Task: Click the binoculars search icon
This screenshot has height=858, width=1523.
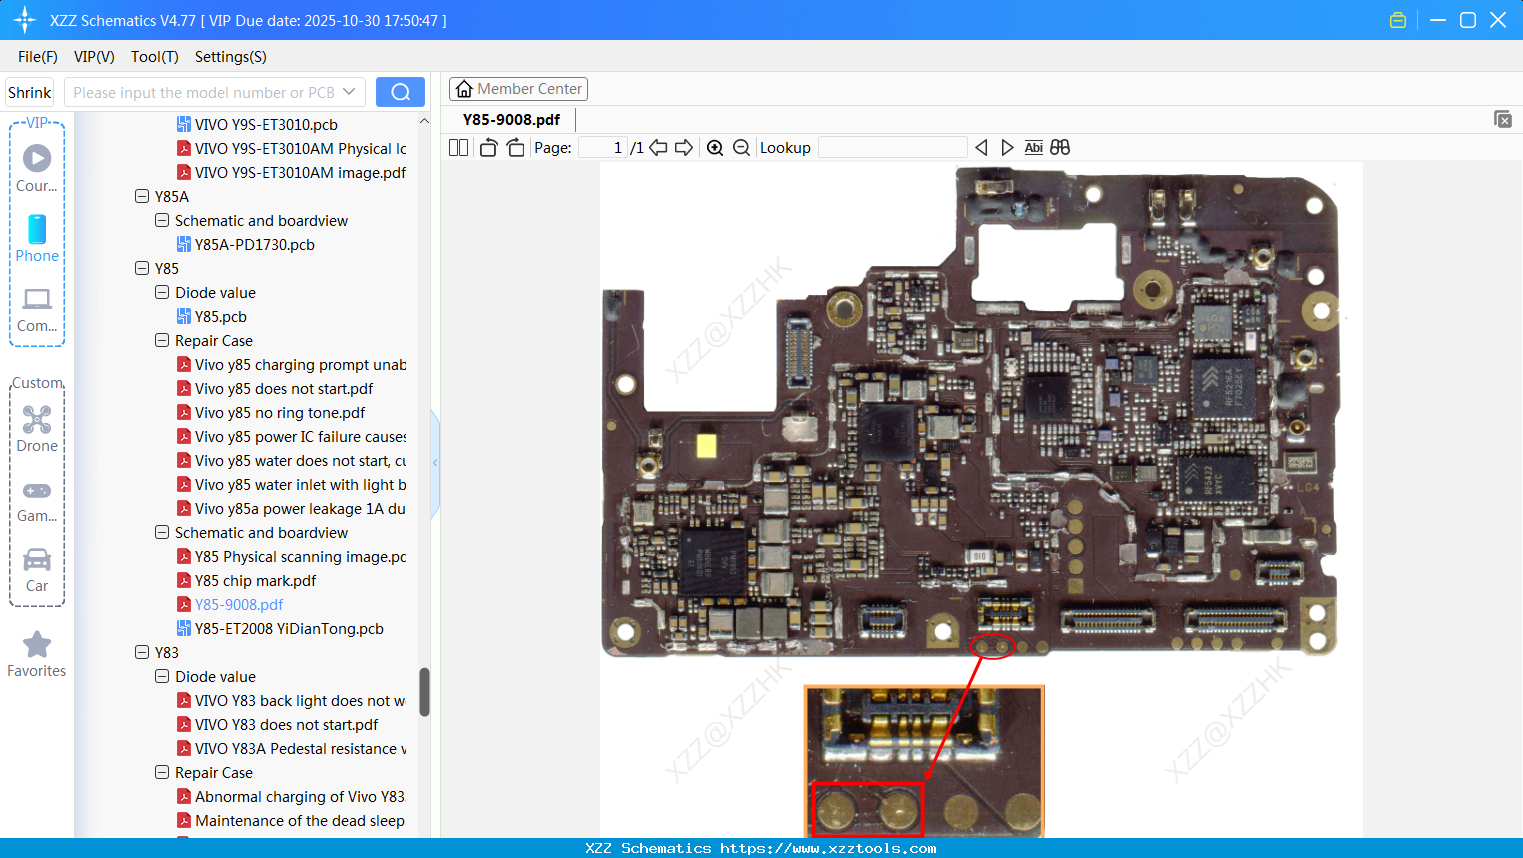Action: click(1060, 147)
